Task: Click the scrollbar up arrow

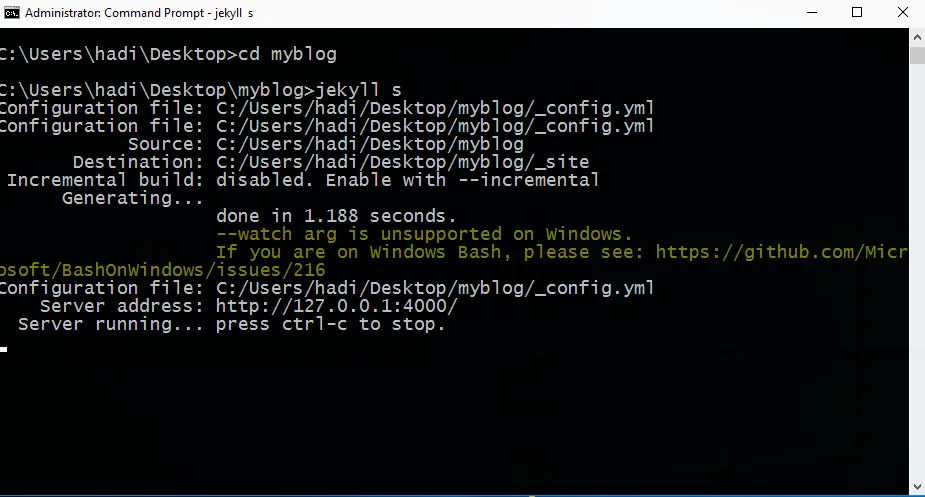Action: 917,37
